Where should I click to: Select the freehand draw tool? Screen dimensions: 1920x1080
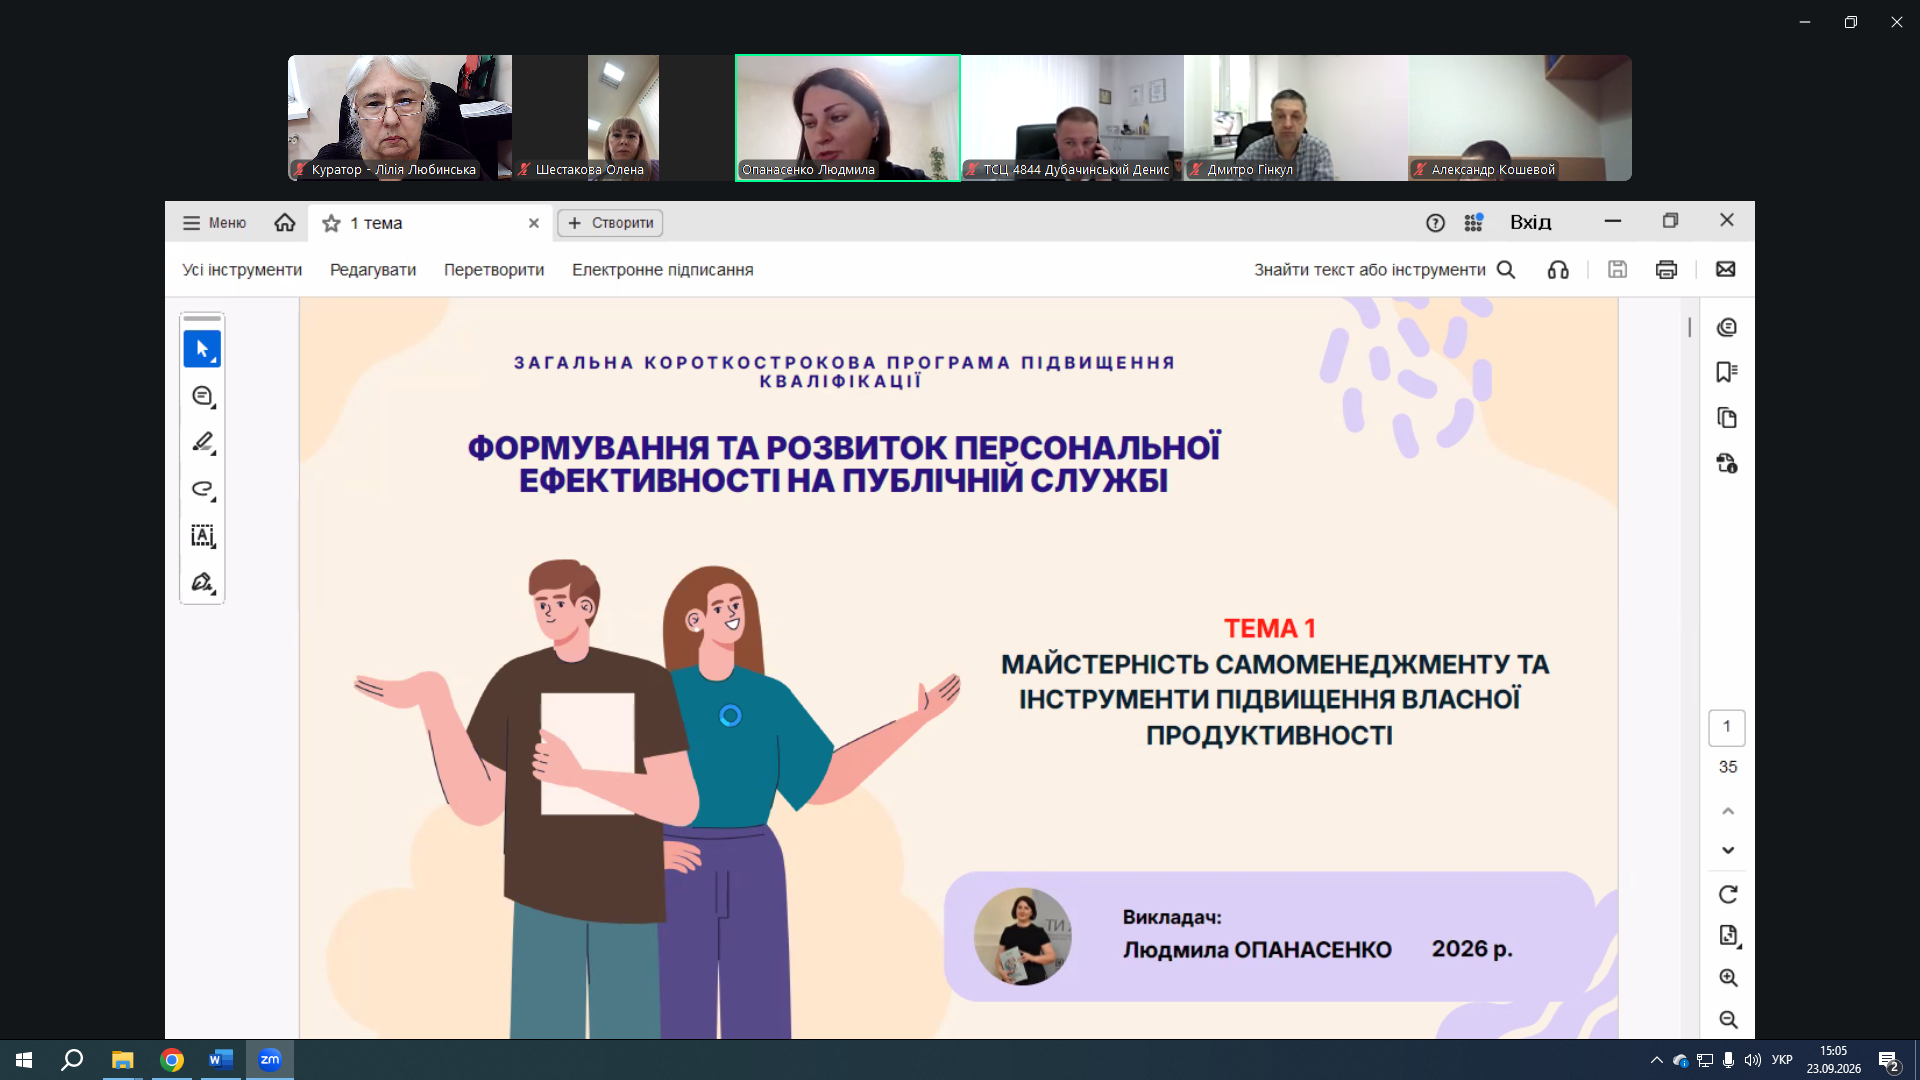click(202, 489)
